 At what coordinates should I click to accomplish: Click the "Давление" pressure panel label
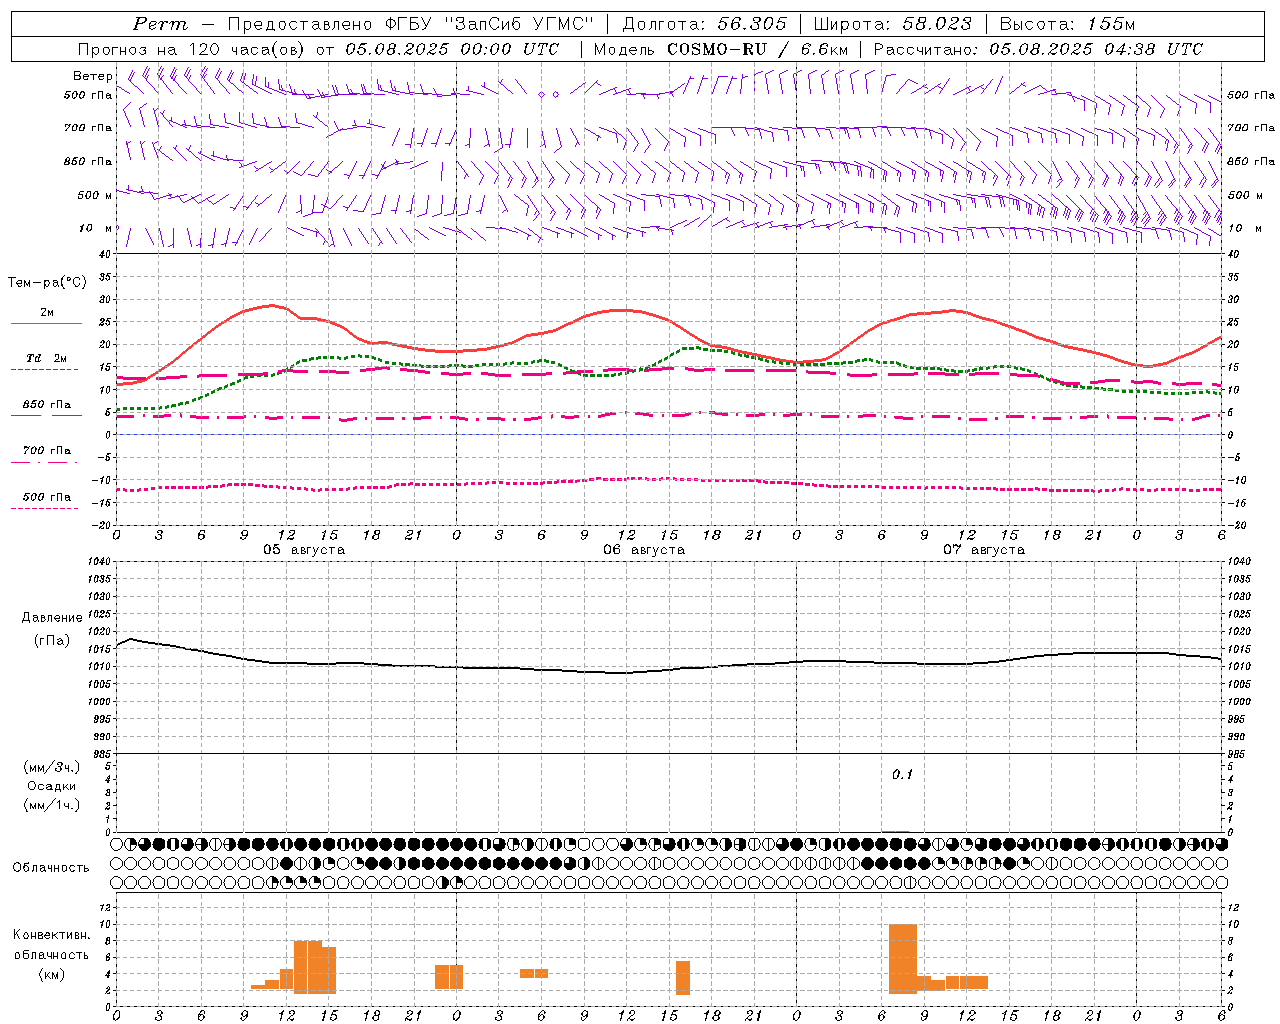point(52,618)
